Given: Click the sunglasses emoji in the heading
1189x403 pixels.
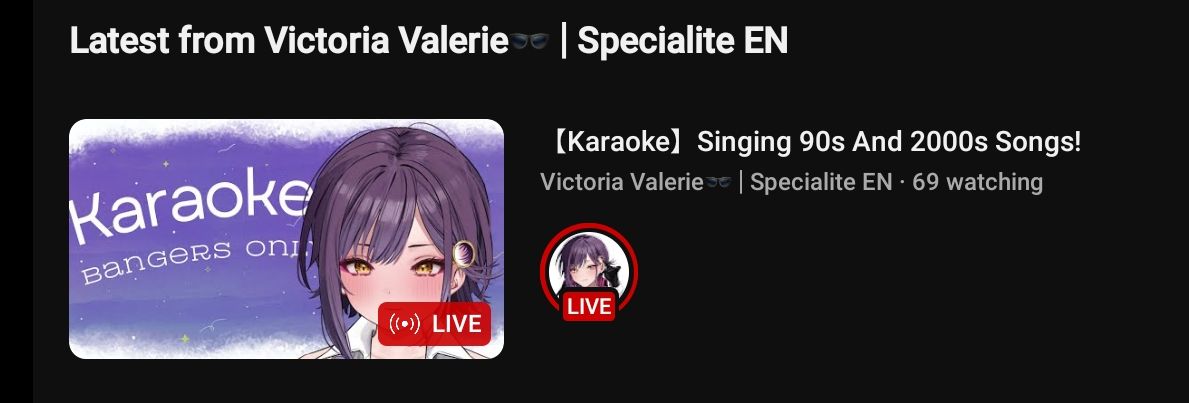Looking at the screenshot, I should [529, 41].
